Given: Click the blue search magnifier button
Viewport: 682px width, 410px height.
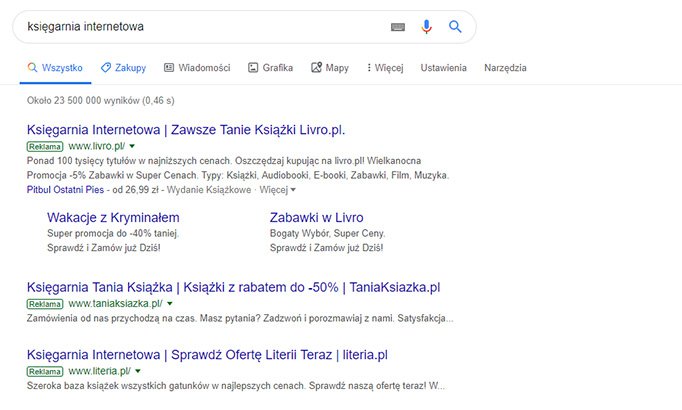Looking at the screenshot, I should click(x=455, y=27).
